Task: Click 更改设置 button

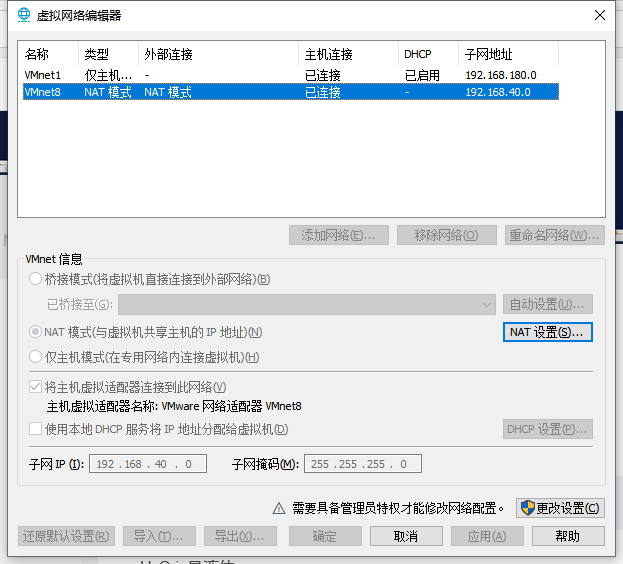Action: [560, 508]
